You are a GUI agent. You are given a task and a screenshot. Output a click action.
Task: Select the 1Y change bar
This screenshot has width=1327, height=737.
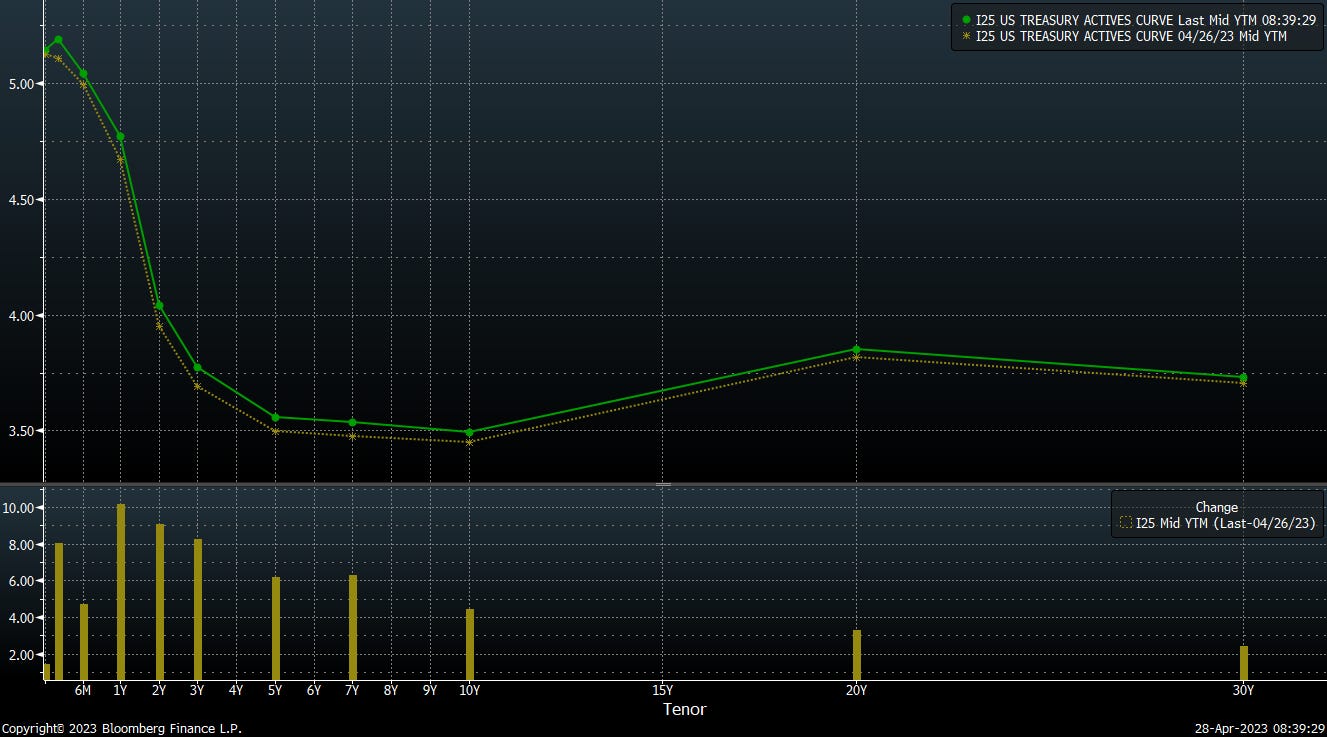121,592
